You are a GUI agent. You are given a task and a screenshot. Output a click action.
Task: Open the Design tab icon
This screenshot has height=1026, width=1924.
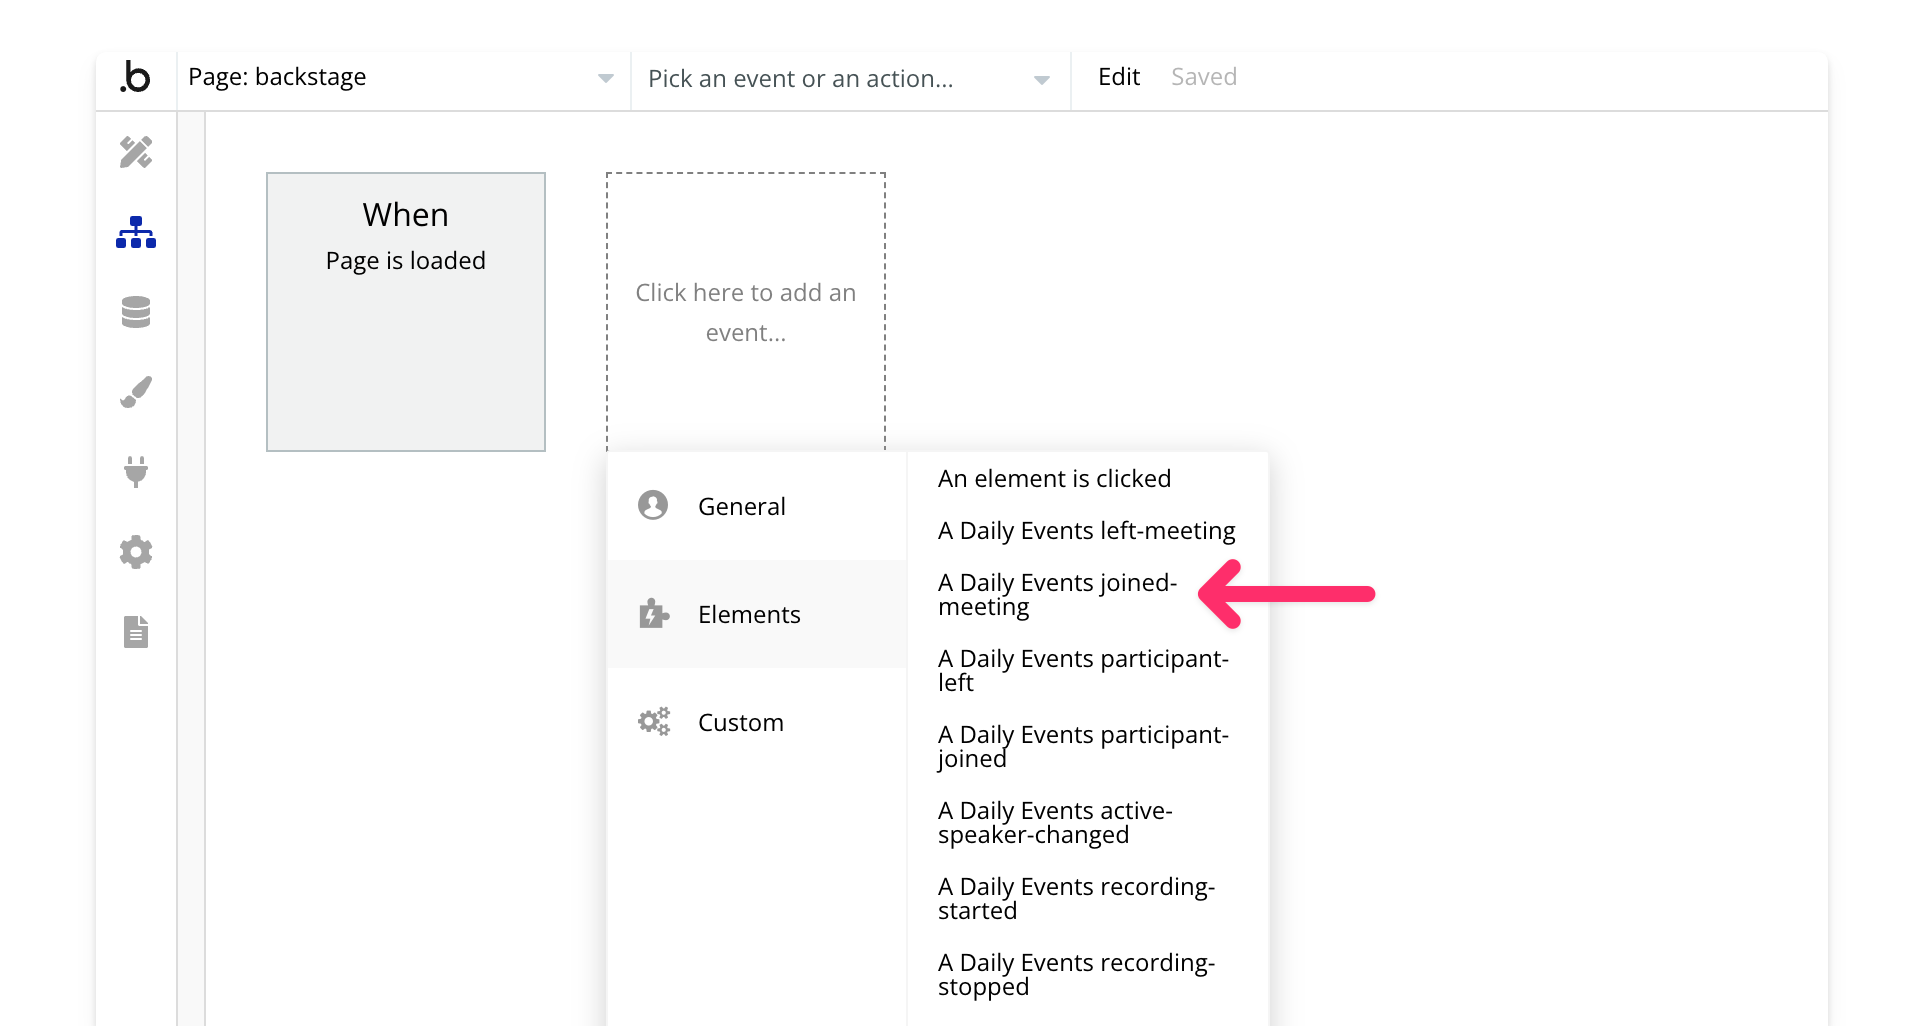(136, 152)
